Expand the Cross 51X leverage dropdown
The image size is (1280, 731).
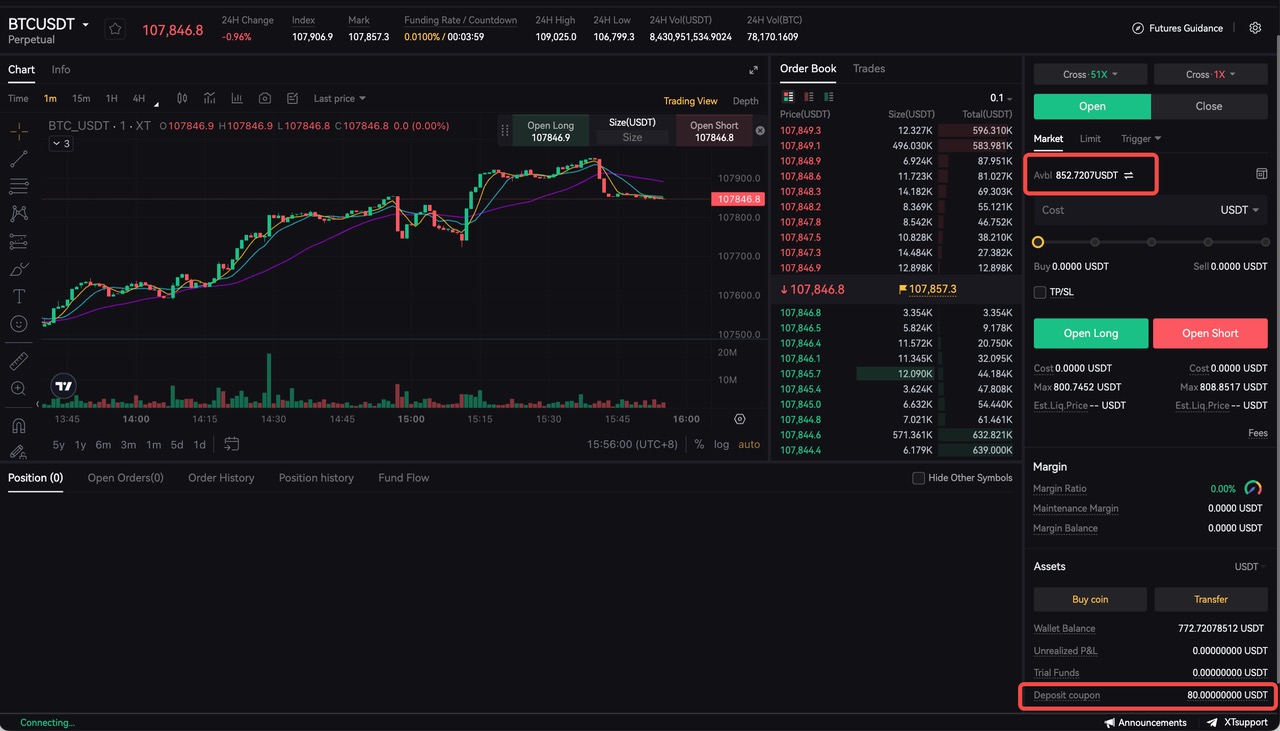(x=1090, y=75)
